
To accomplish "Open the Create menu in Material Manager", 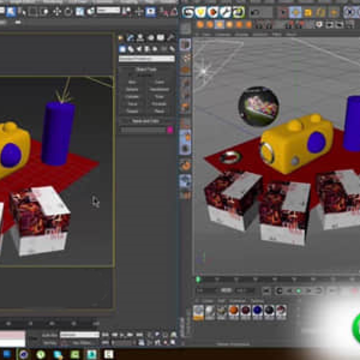I will (208, 301).
